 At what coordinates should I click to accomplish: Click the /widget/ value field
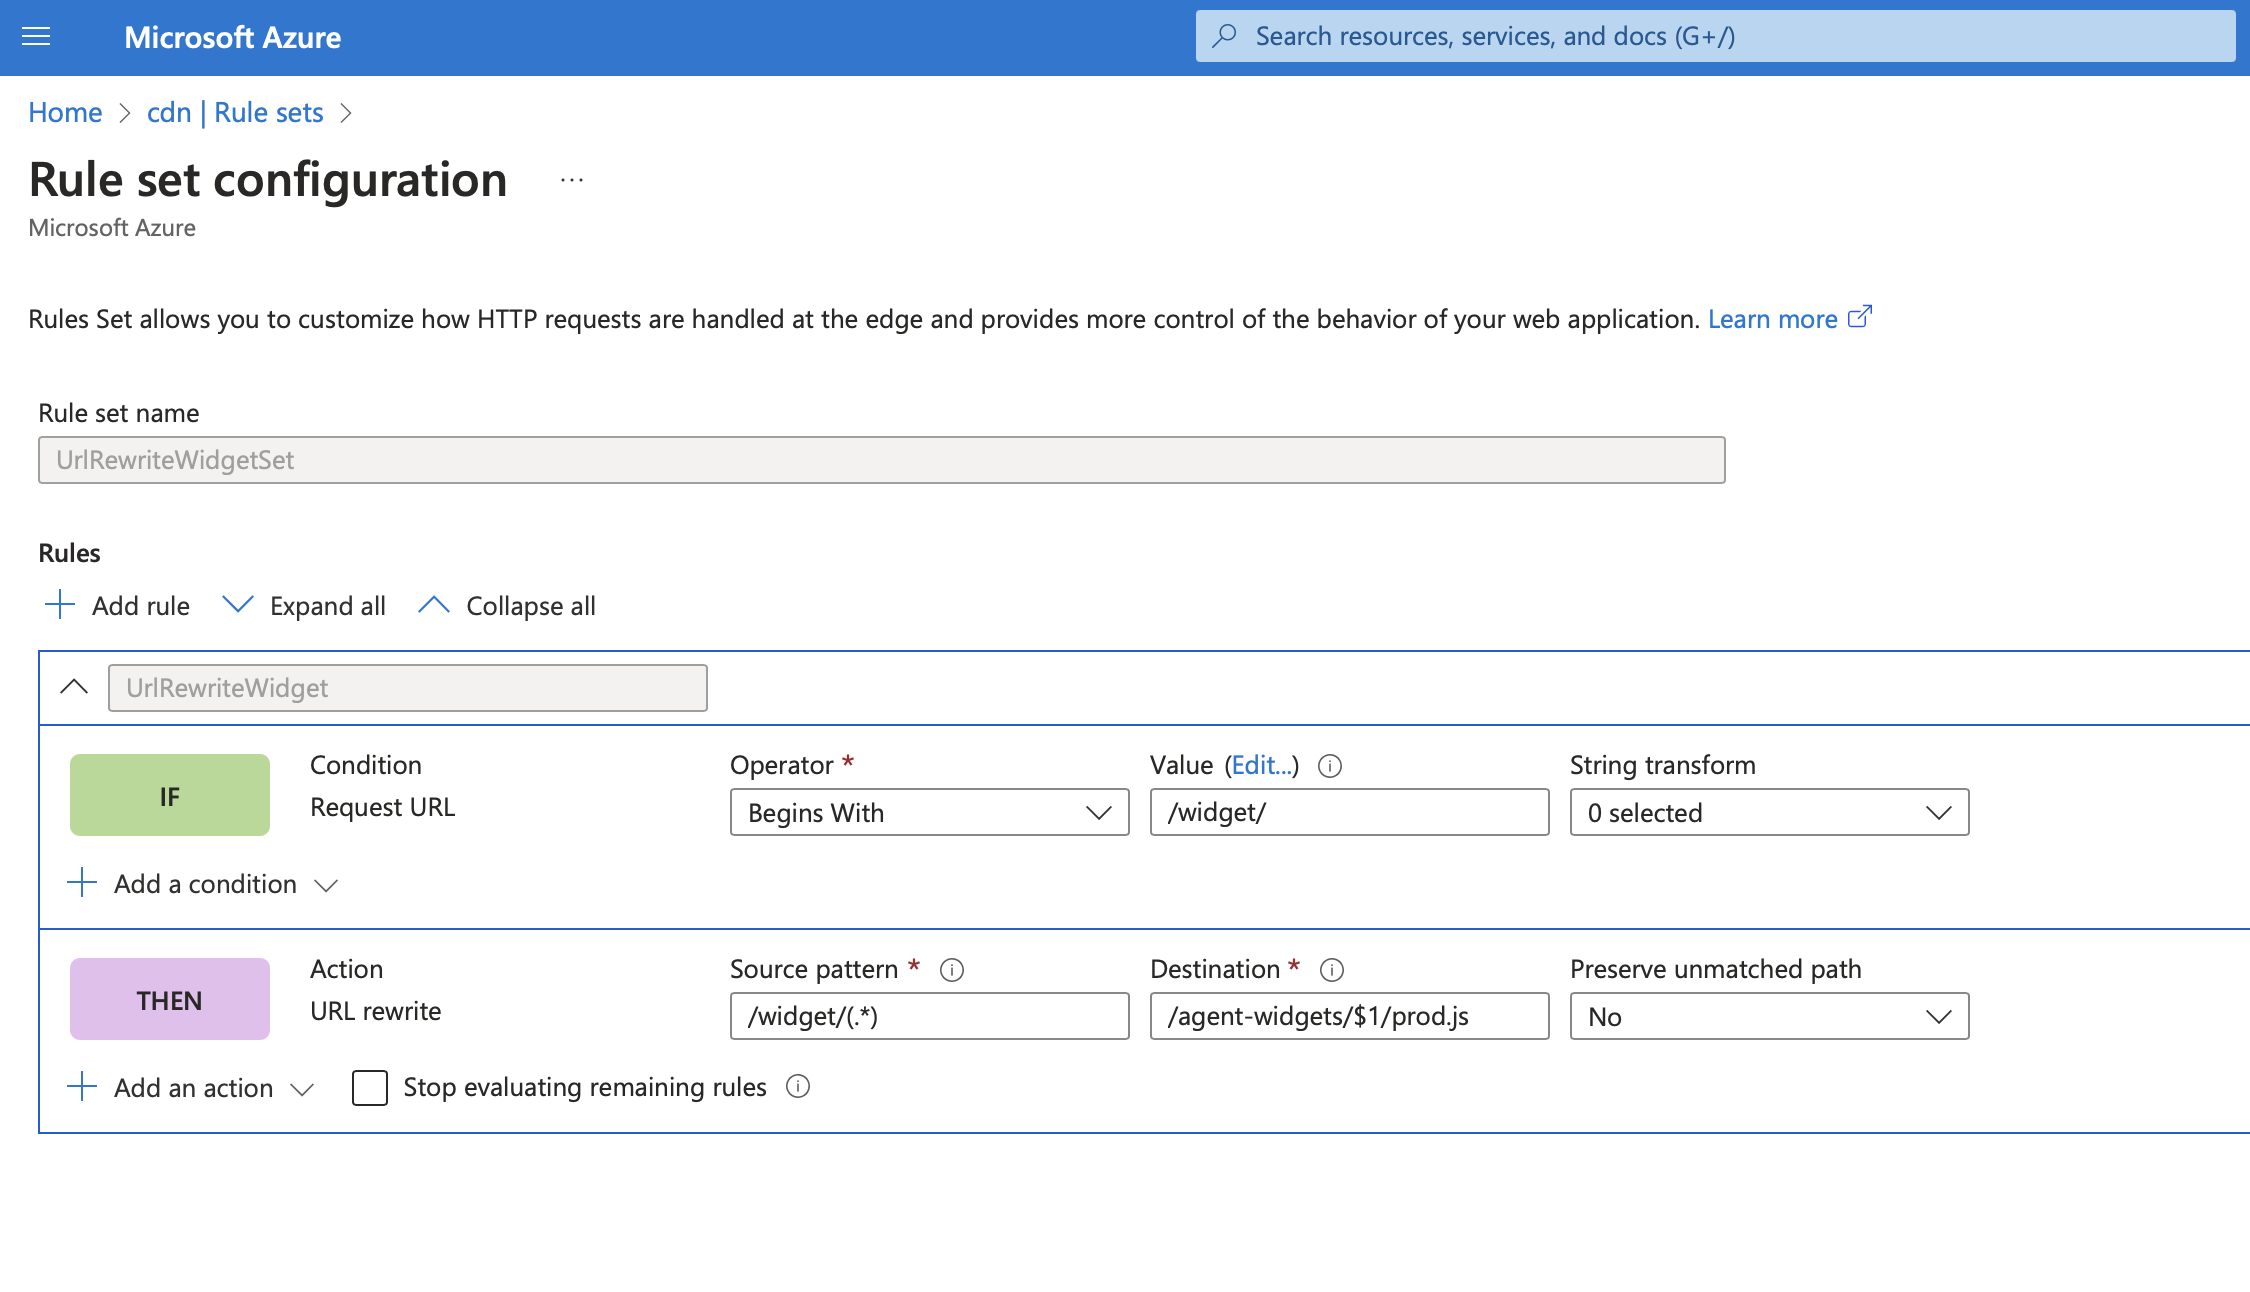(1349, 812)
